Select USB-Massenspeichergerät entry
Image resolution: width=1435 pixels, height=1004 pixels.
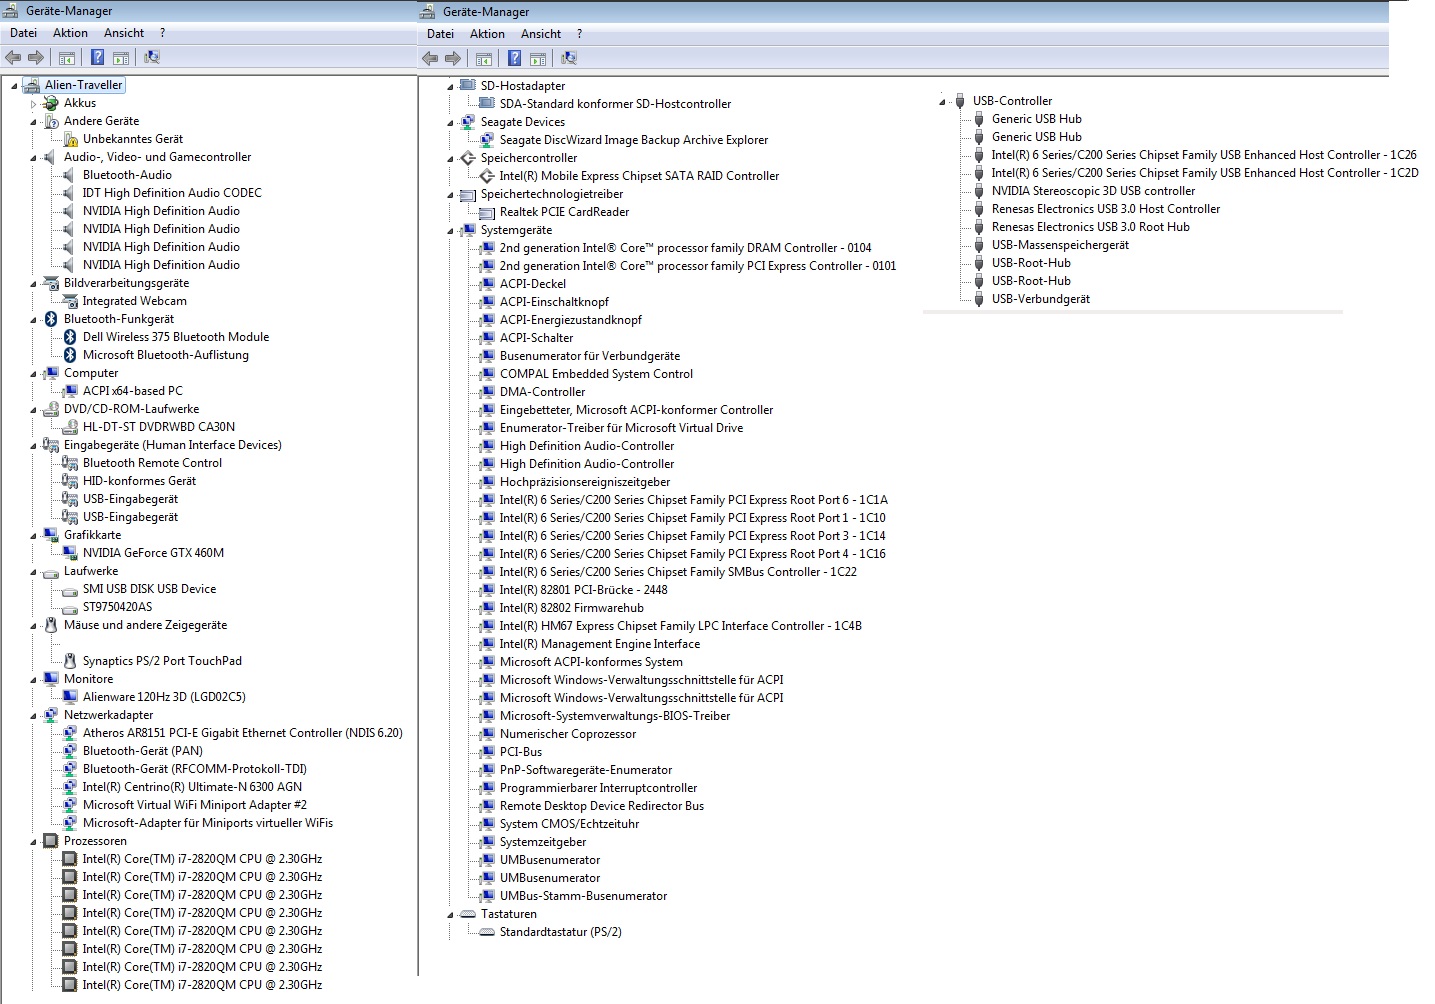[1060, 245]
